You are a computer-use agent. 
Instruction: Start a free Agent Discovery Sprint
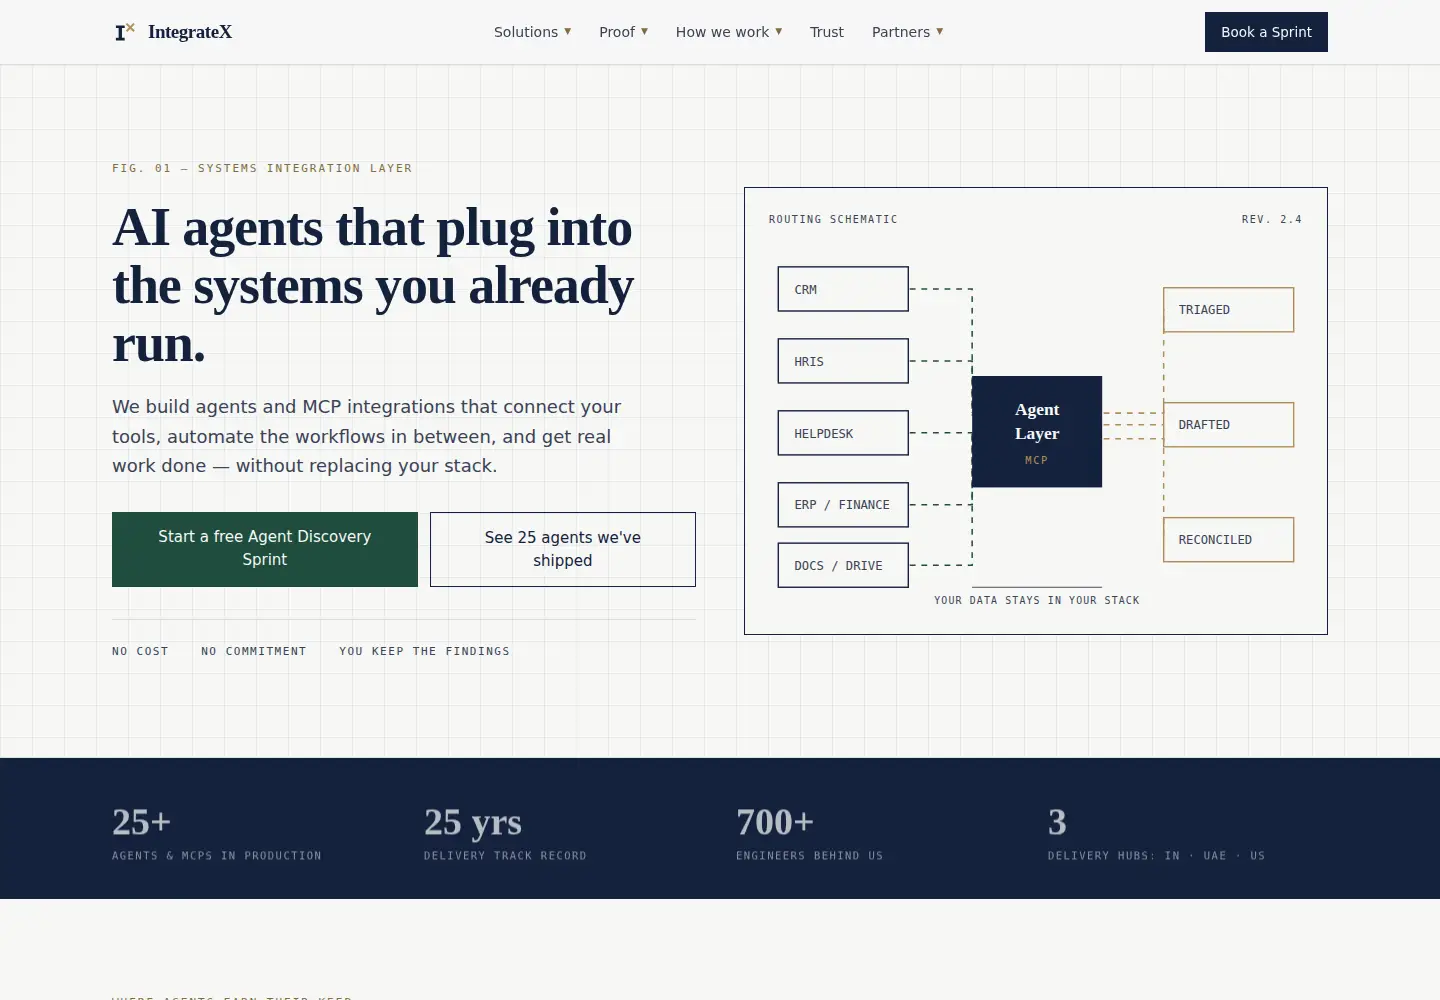point(265,549)
